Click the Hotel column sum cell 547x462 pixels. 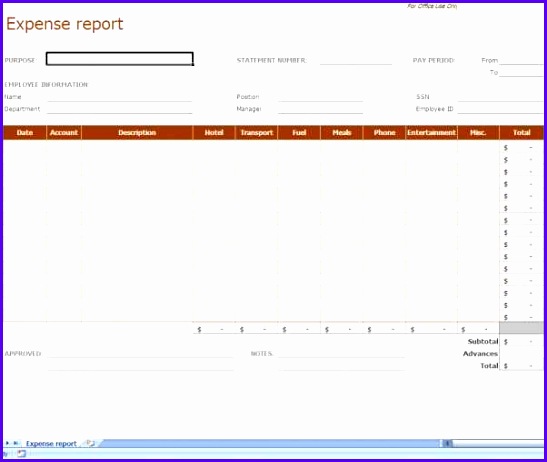tap(214, 329)
